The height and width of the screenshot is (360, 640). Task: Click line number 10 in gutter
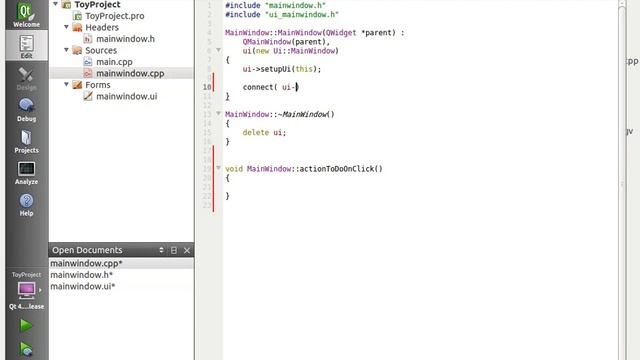pos(207,87)
